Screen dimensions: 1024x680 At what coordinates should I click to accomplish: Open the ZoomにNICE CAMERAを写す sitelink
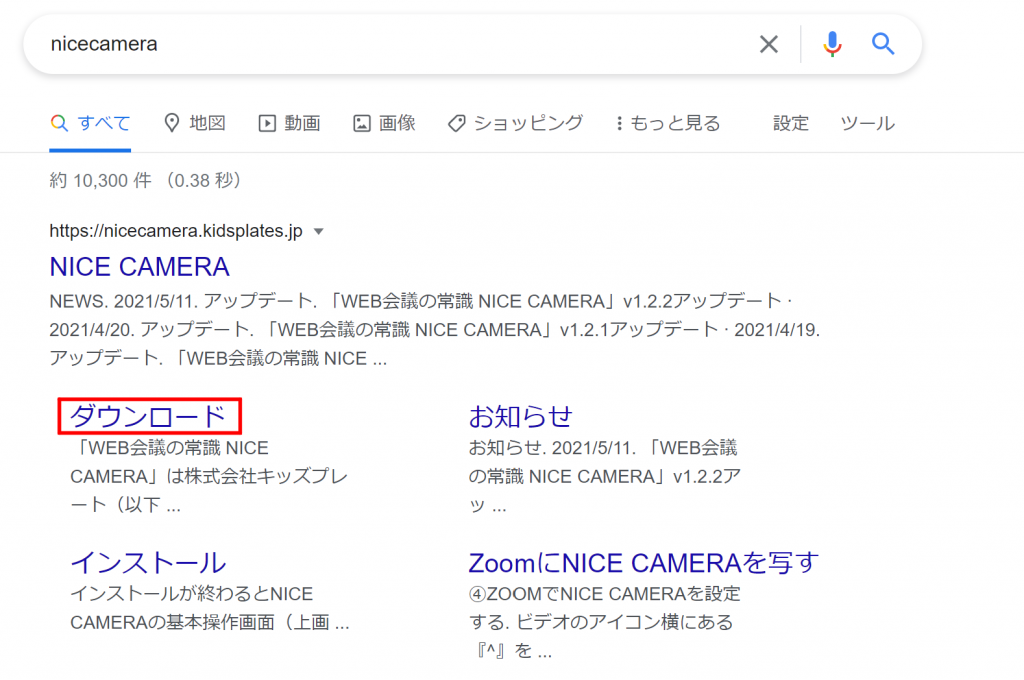(x=644, y=562)
